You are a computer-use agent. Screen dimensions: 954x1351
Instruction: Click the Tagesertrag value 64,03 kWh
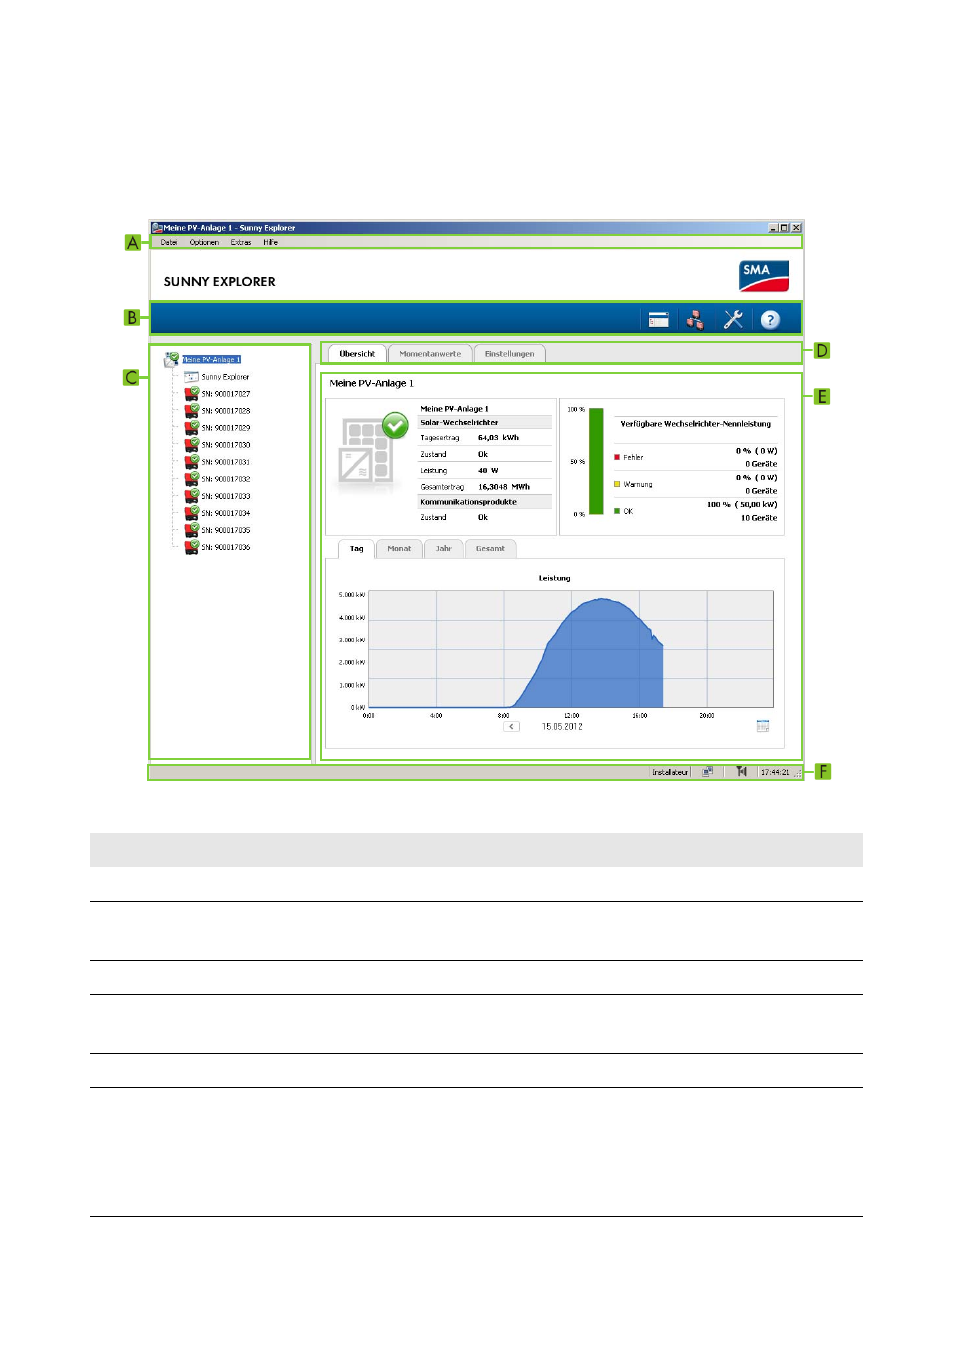point(498,438)
